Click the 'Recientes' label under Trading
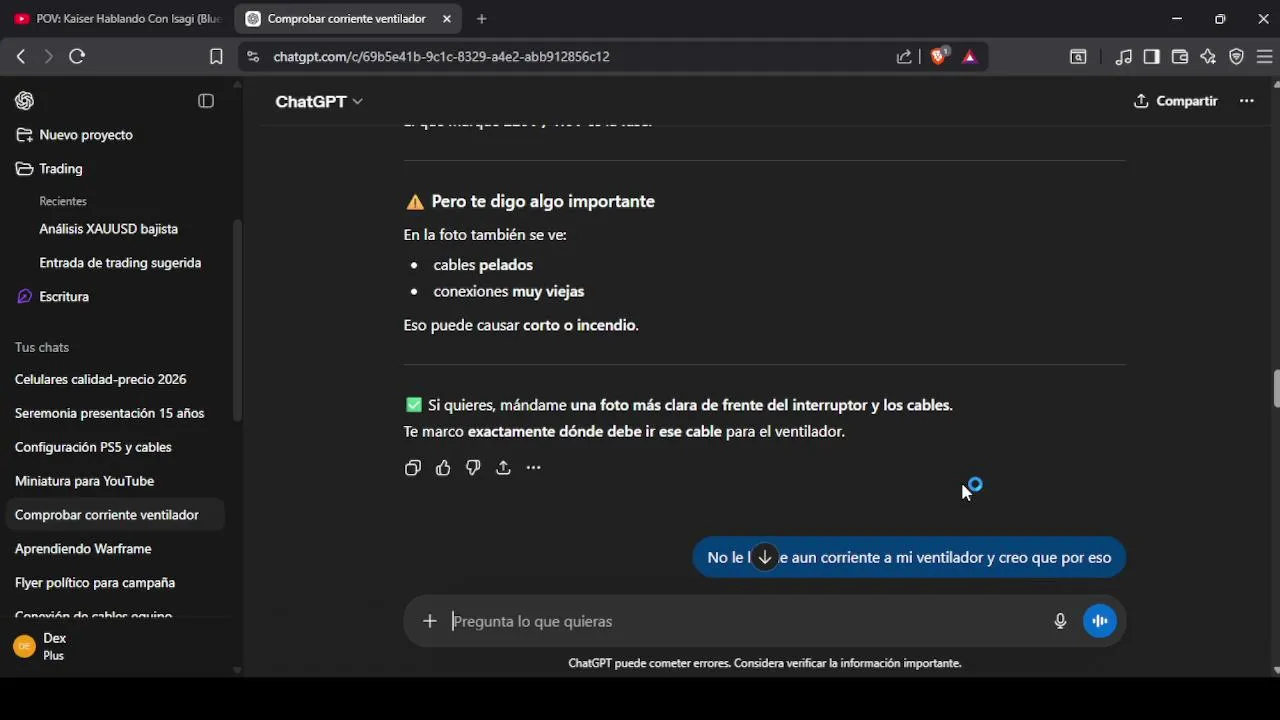The width and height of the screenshot is (1280, 720). pyautogui.click(x=63, y=202)
